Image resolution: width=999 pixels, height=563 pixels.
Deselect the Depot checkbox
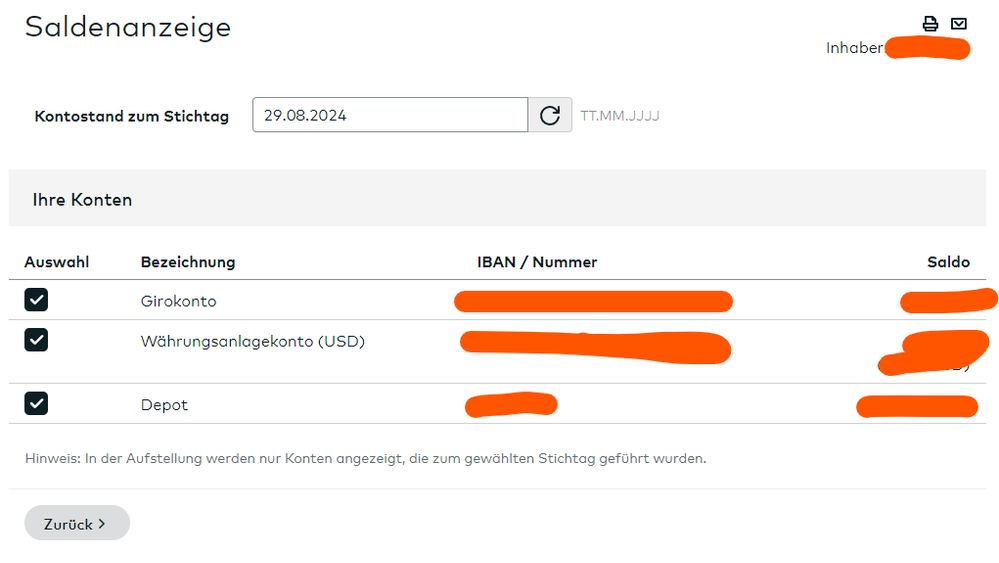36,404
